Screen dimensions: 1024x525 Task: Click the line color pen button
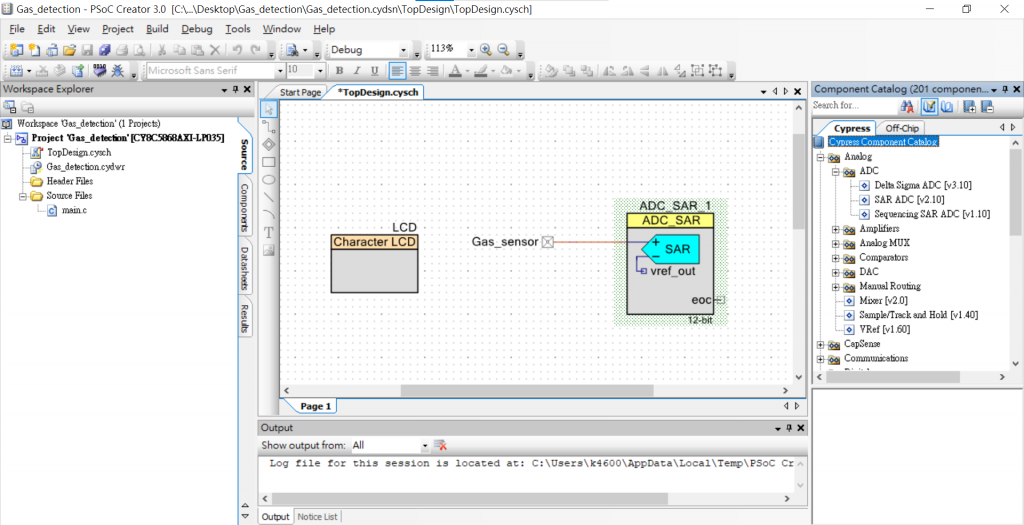[481, 71]
